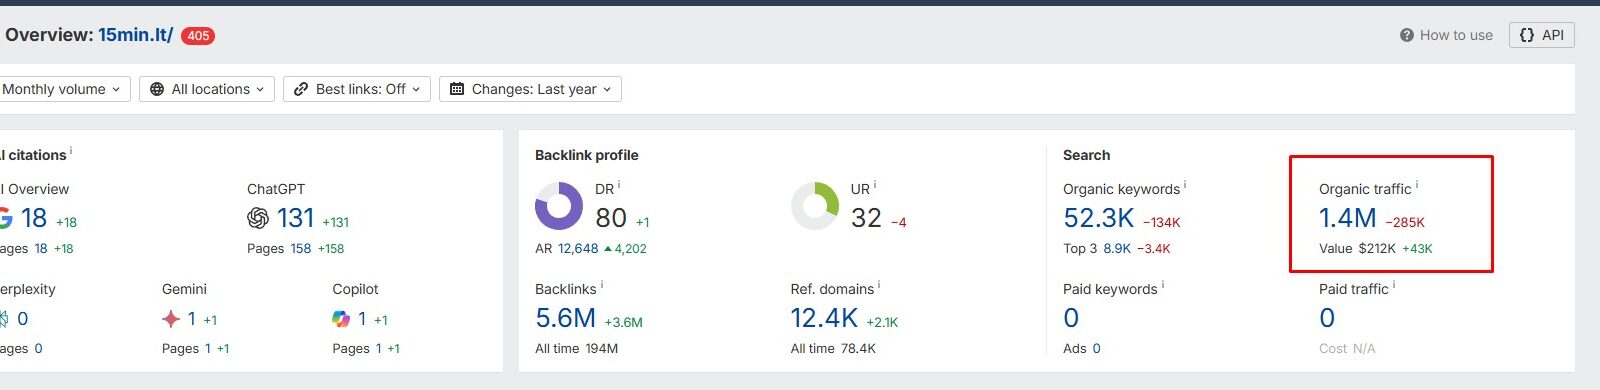Click the Backlink profile heading
The width and height of the screenshot is (1600, 390).
tap(586, 155)
